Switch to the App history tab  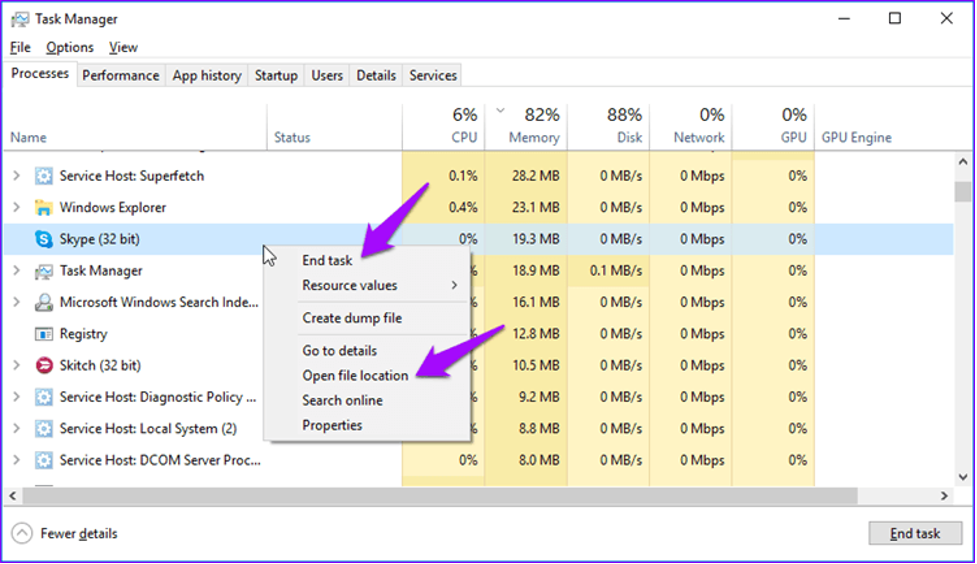[x=207, y=75]
